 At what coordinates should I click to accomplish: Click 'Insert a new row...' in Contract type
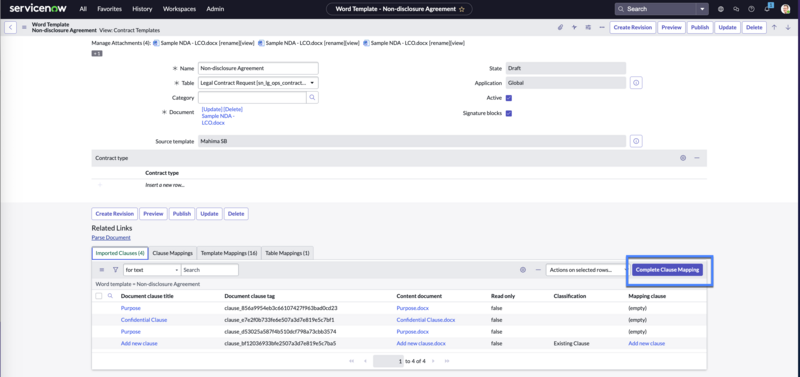click(165, 185)
